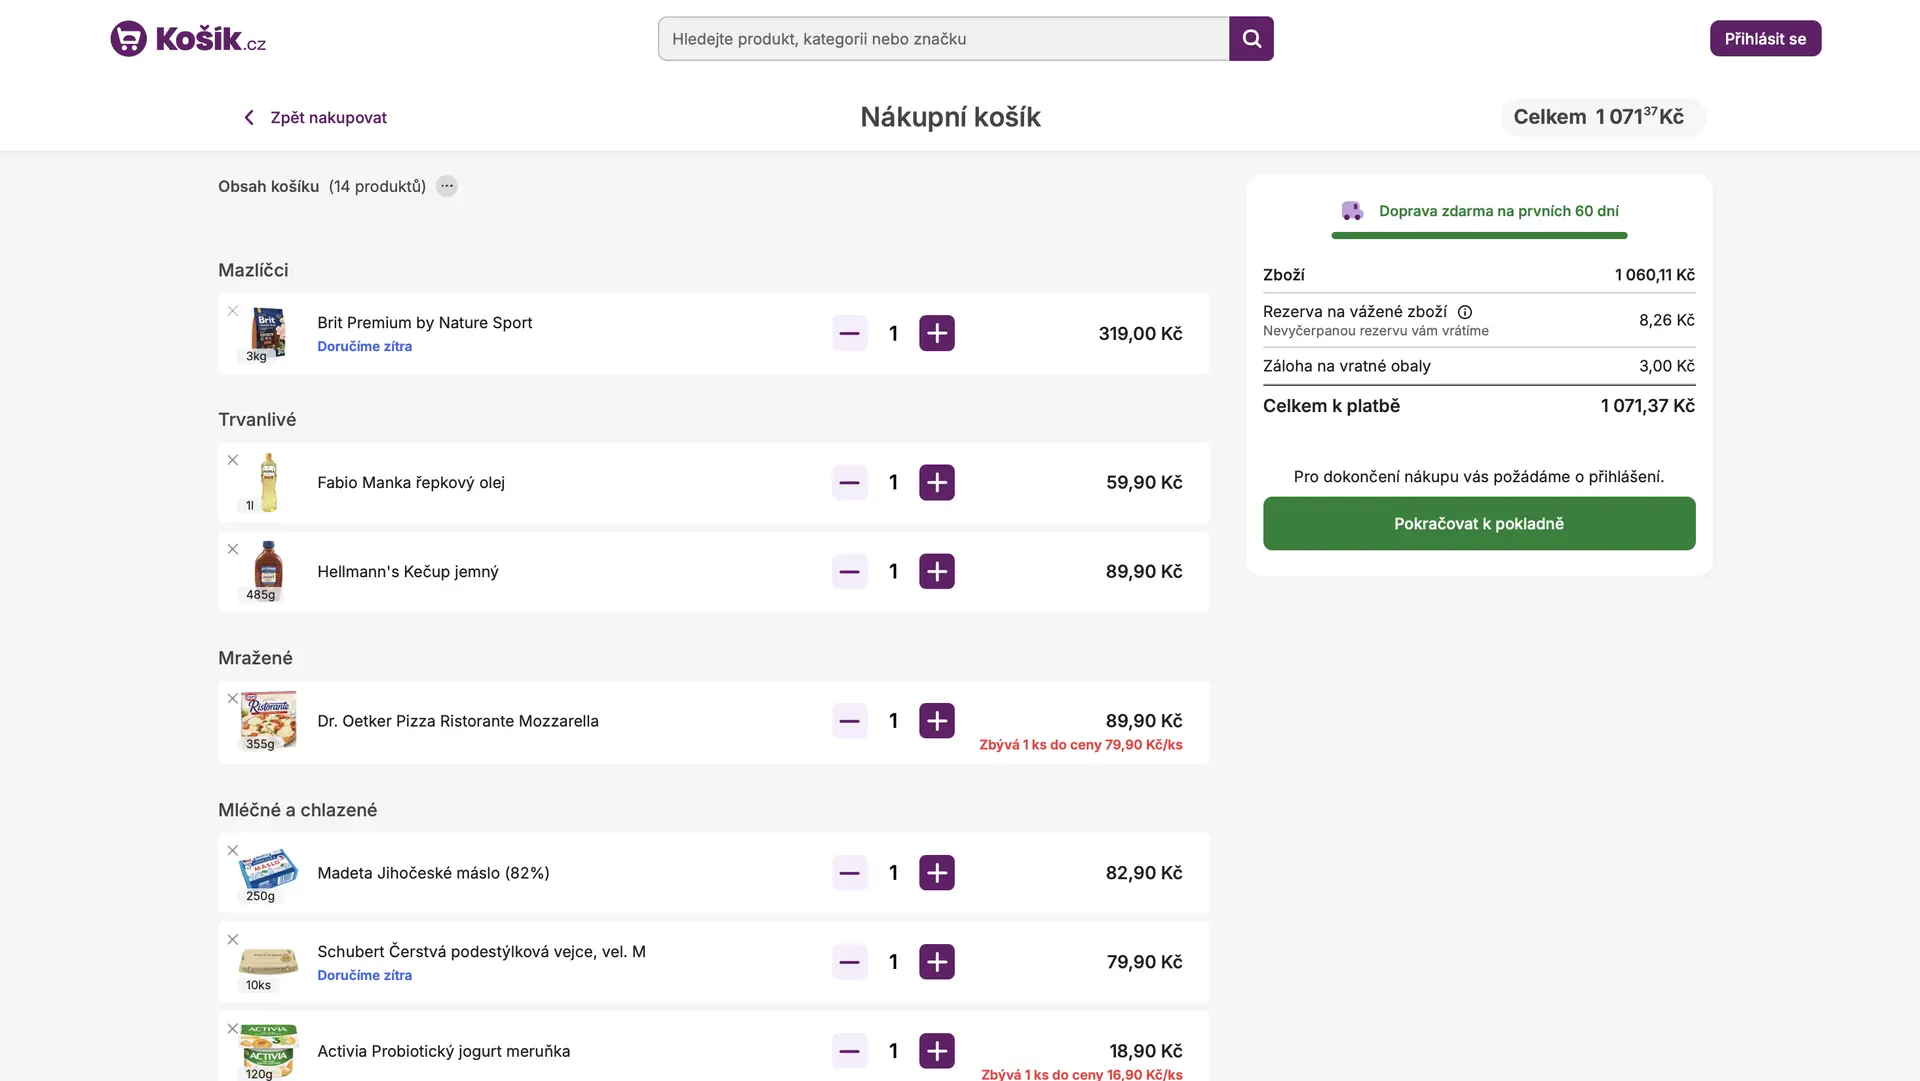Screen dimensions: 1920x1081
Task: Open Schubert Čerstvá podestýlková vejce name
Action: [482, 951]
